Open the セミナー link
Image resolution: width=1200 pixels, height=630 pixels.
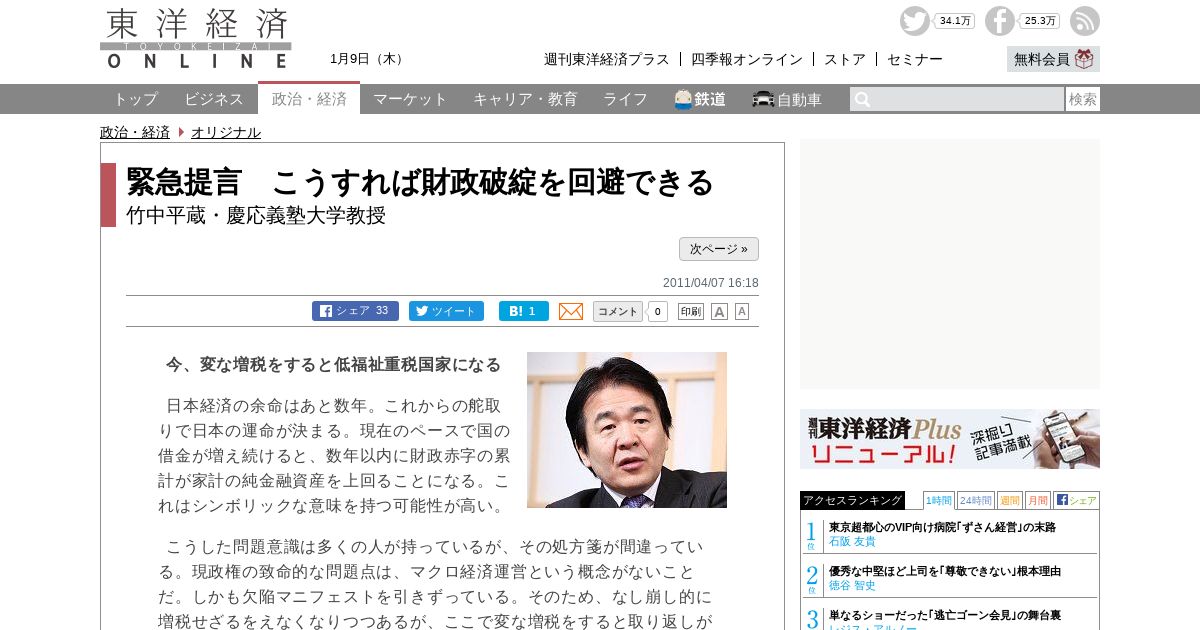915,59
